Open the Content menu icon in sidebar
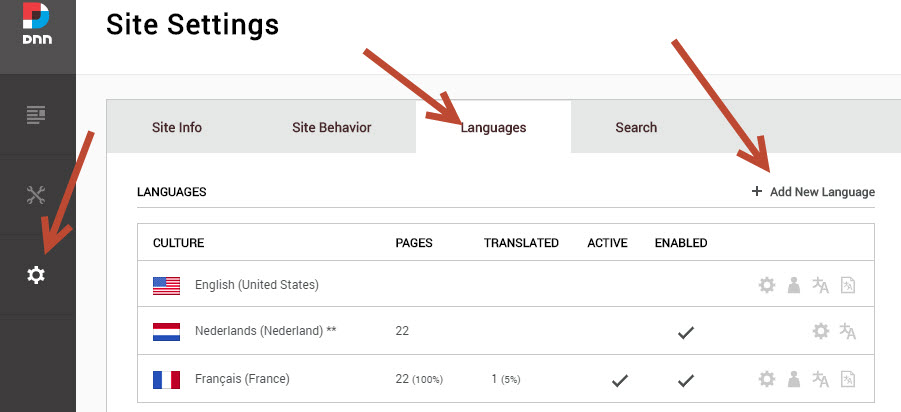This screenshot has height=412, width=901. [x=36, y=115]
